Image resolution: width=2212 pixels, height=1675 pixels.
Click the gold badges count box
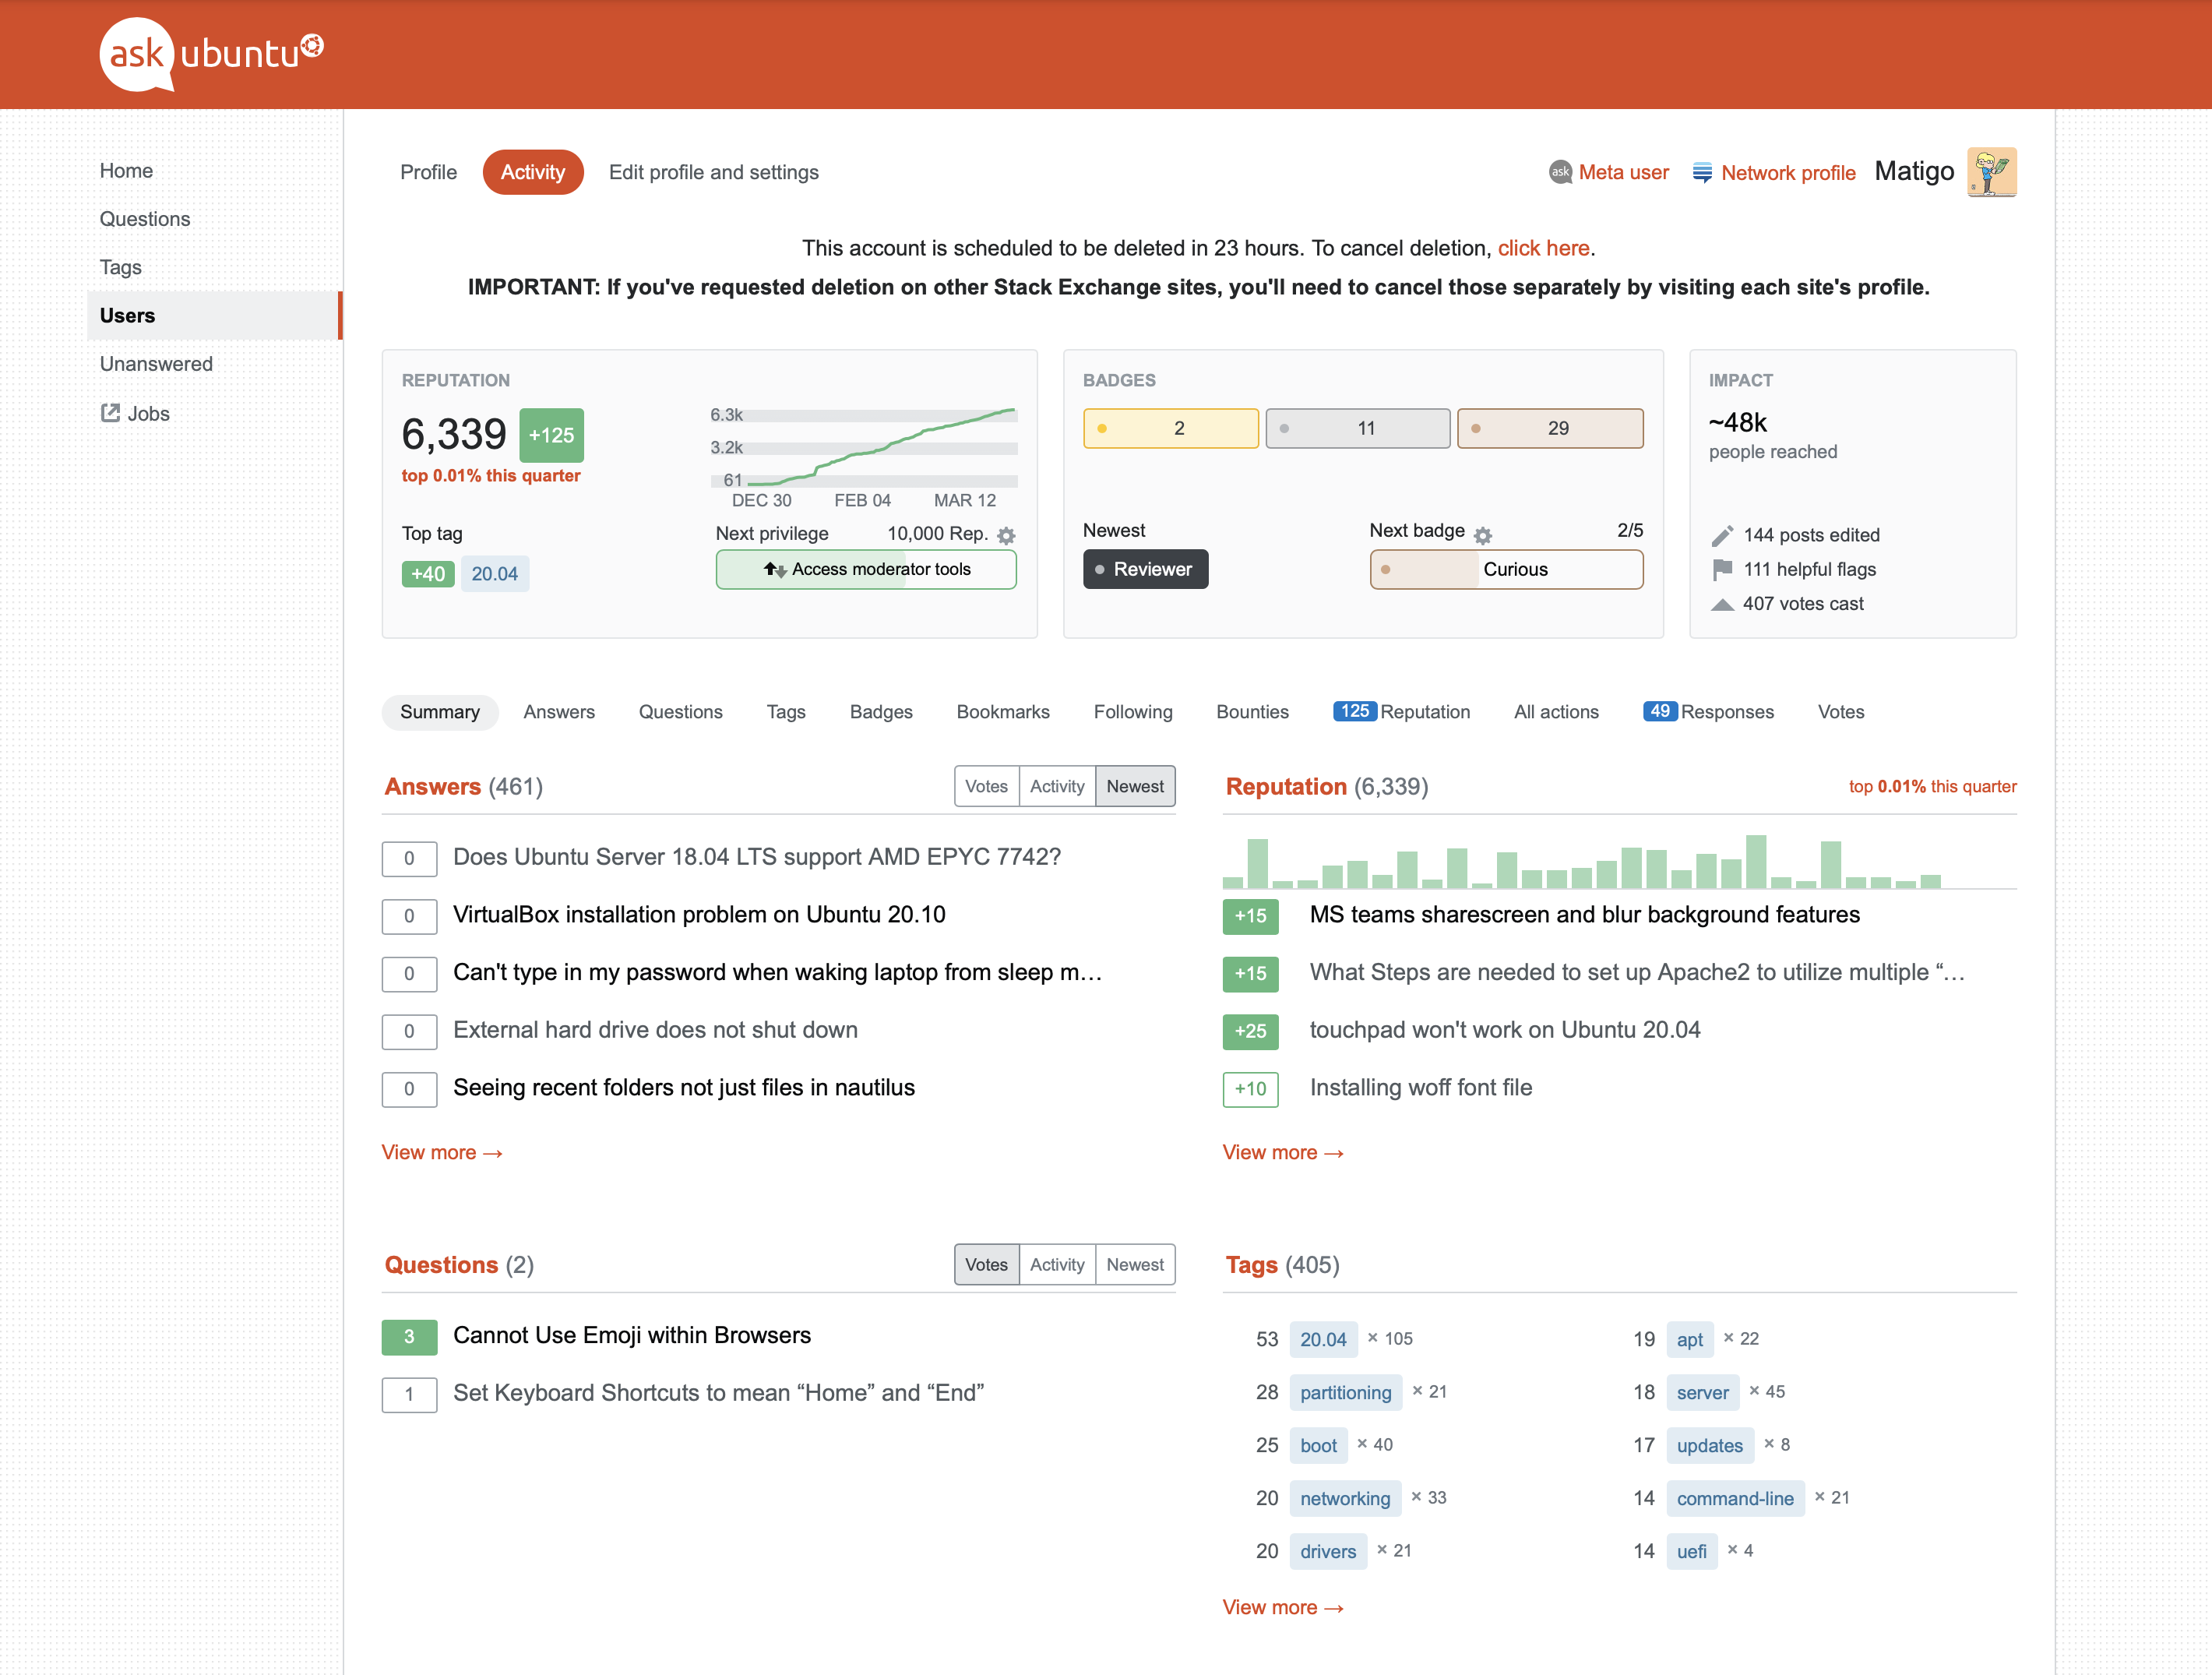1170,428
